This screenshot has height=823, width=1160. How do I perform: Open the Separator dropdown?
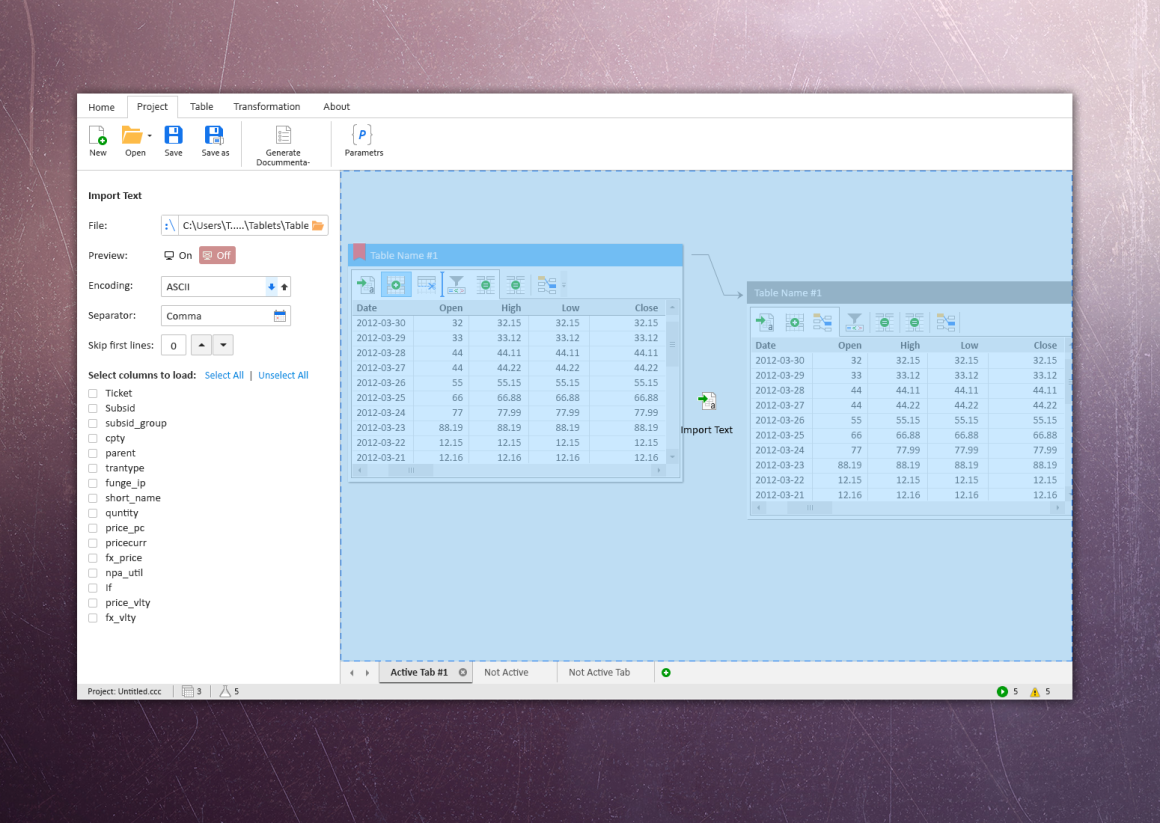[x=279, y=315]
